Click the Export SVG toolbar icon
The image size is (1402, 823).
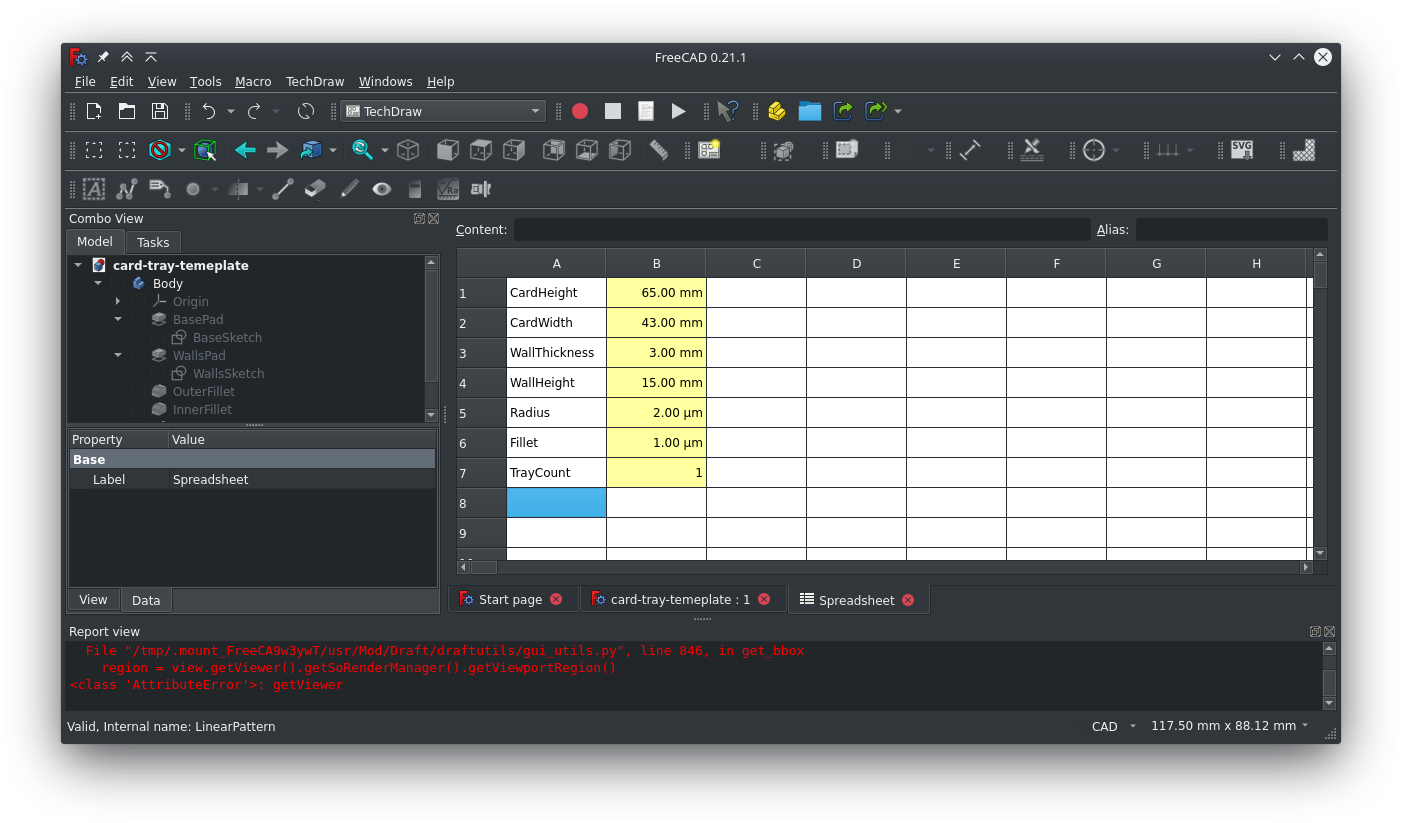pos(1241,150)
